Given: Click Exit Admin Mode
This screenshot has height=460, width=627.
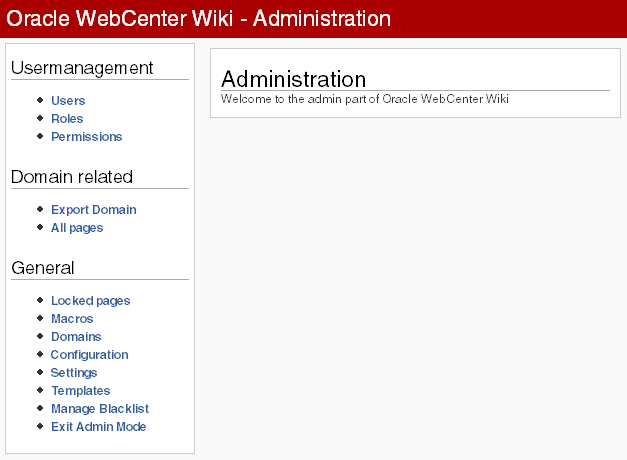Looking at the screenshot, I should 98,426.
